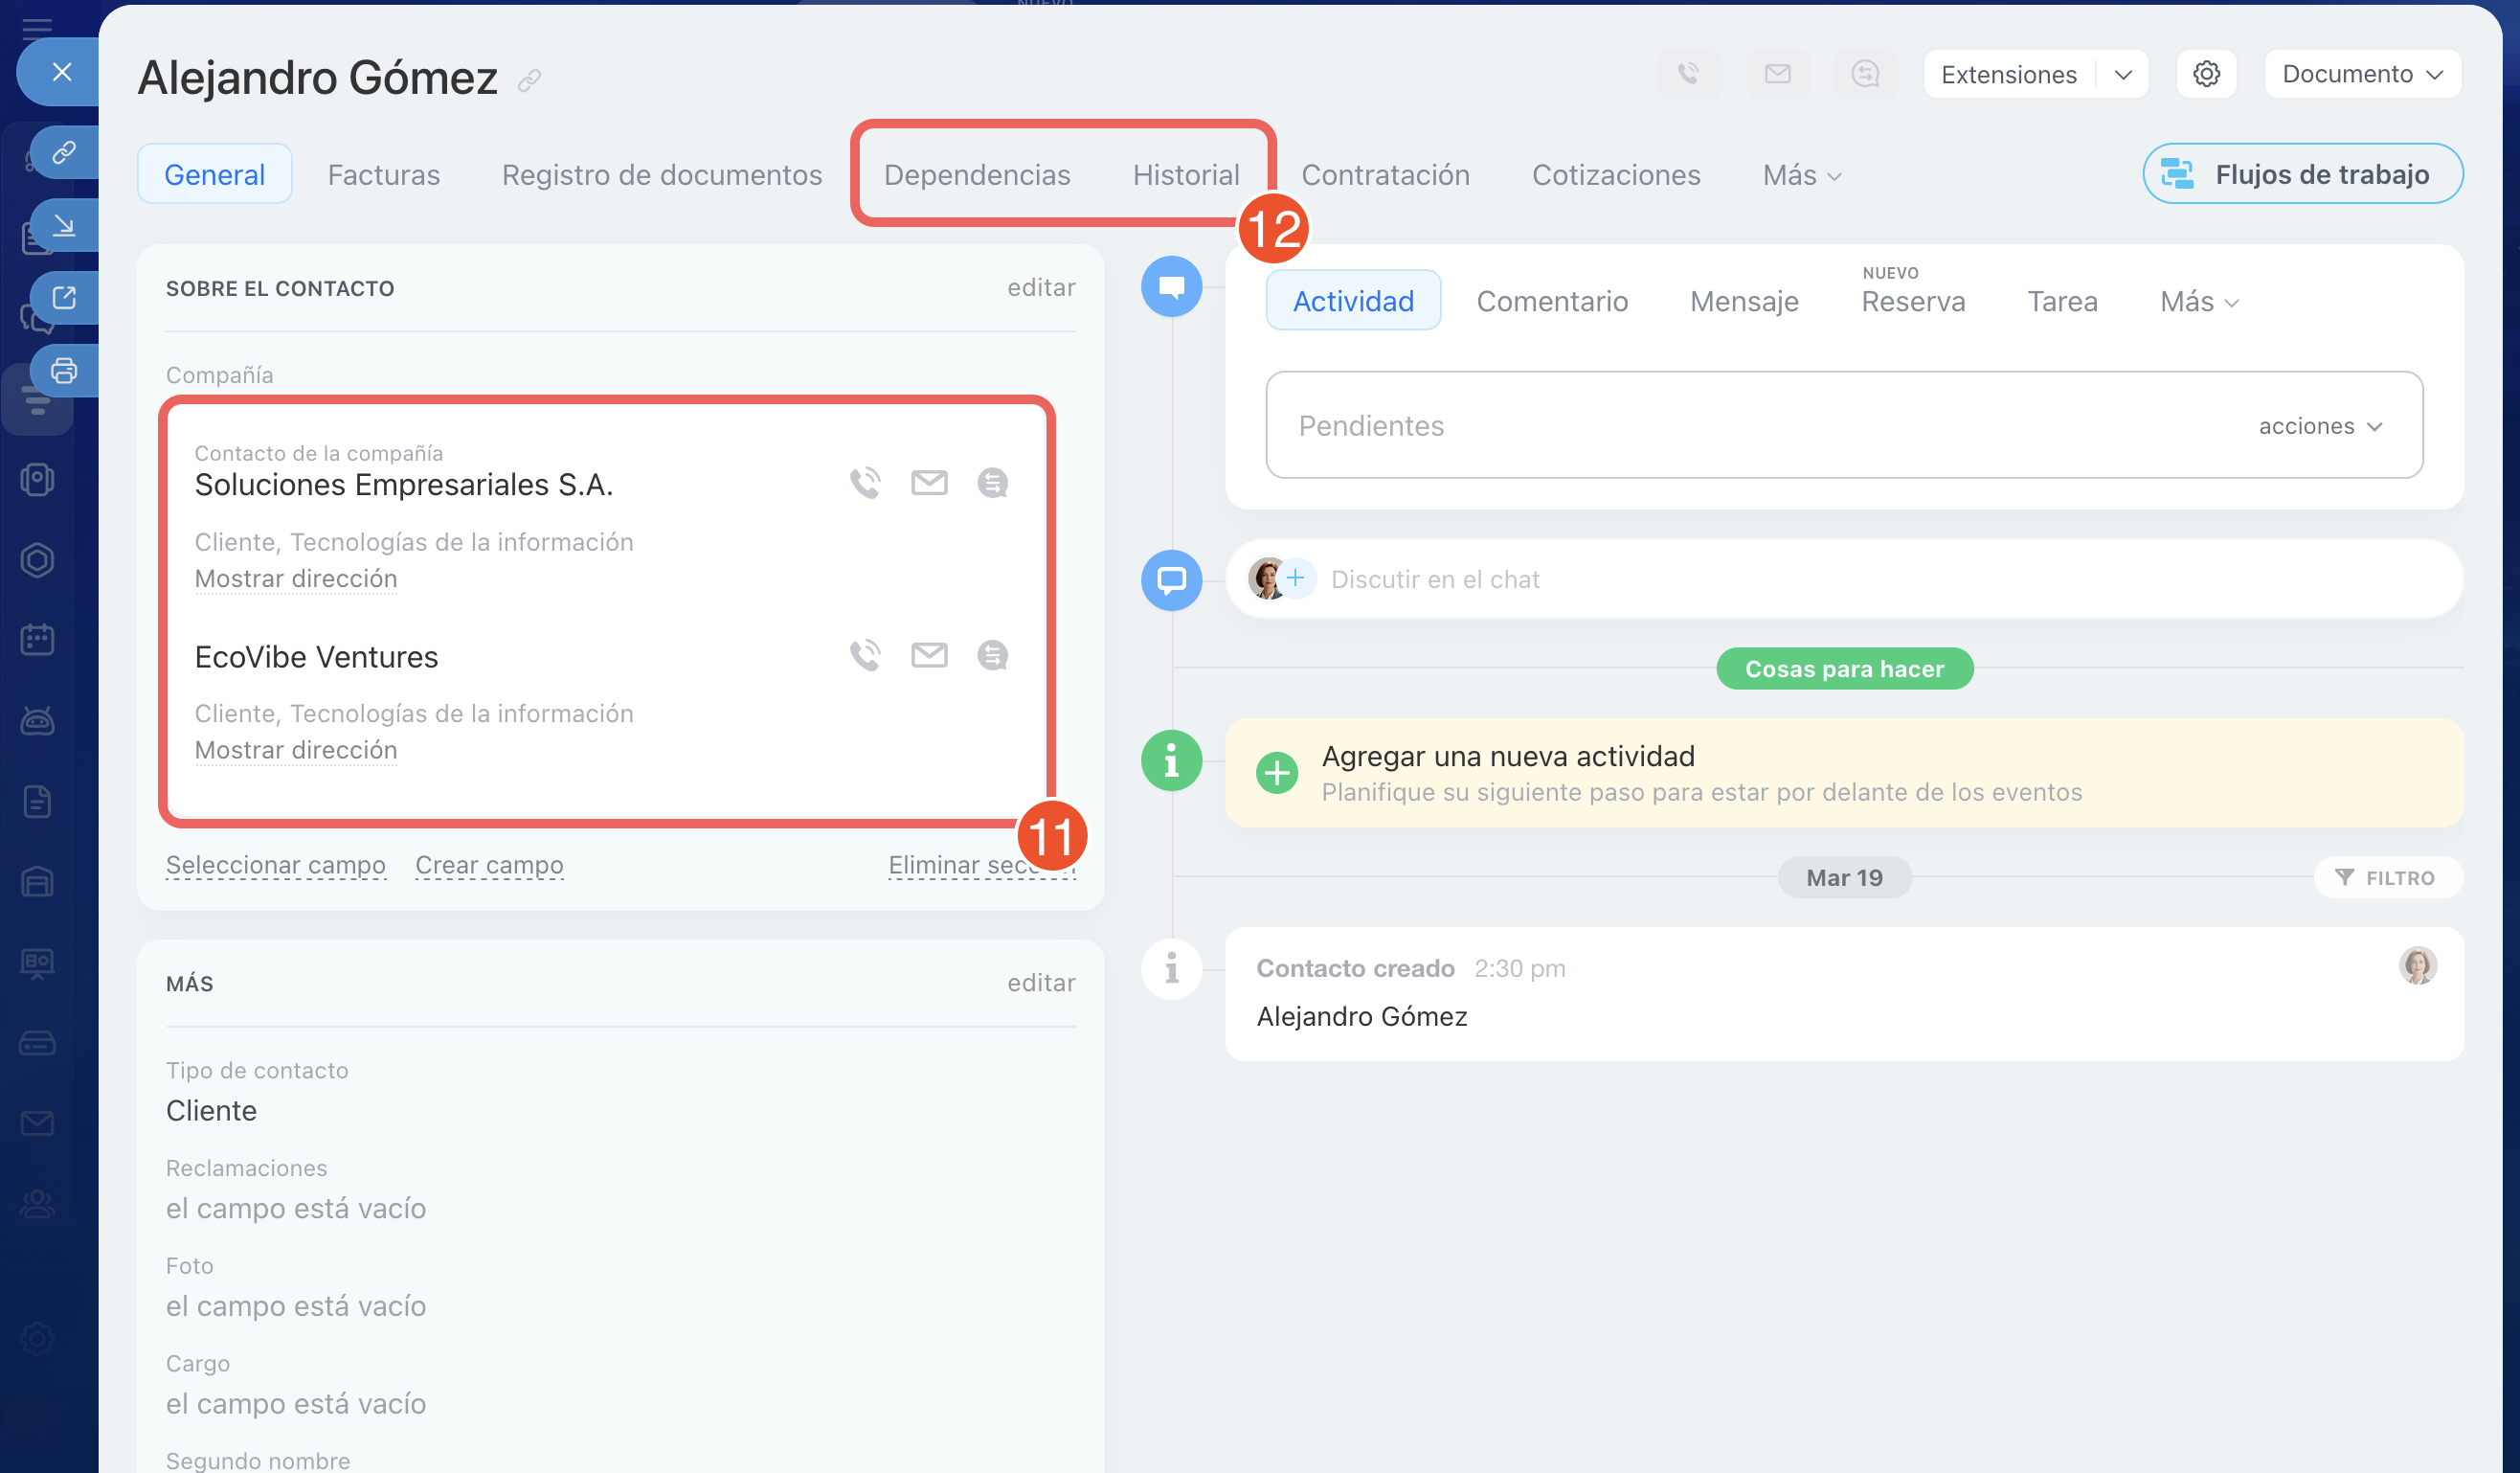Switch to the Facturas tab
The width and height of the screenshot is (2520, 1473).
pos(384,175)
